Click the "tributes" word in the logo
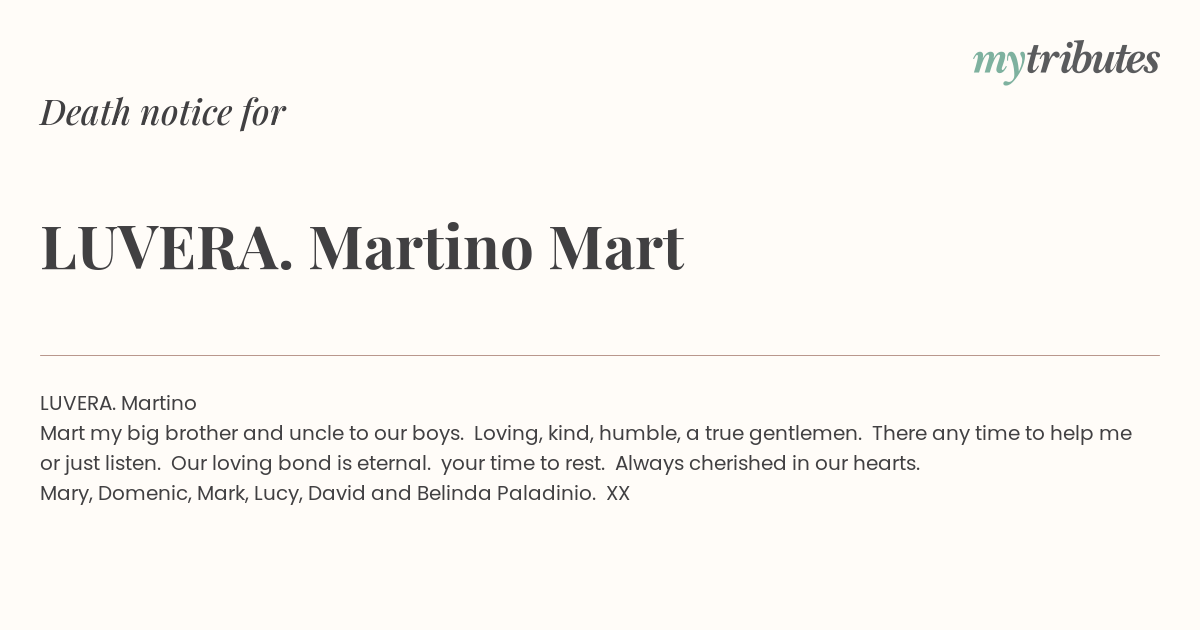This screenshot has height=630, width=1200. [1092, 59]
